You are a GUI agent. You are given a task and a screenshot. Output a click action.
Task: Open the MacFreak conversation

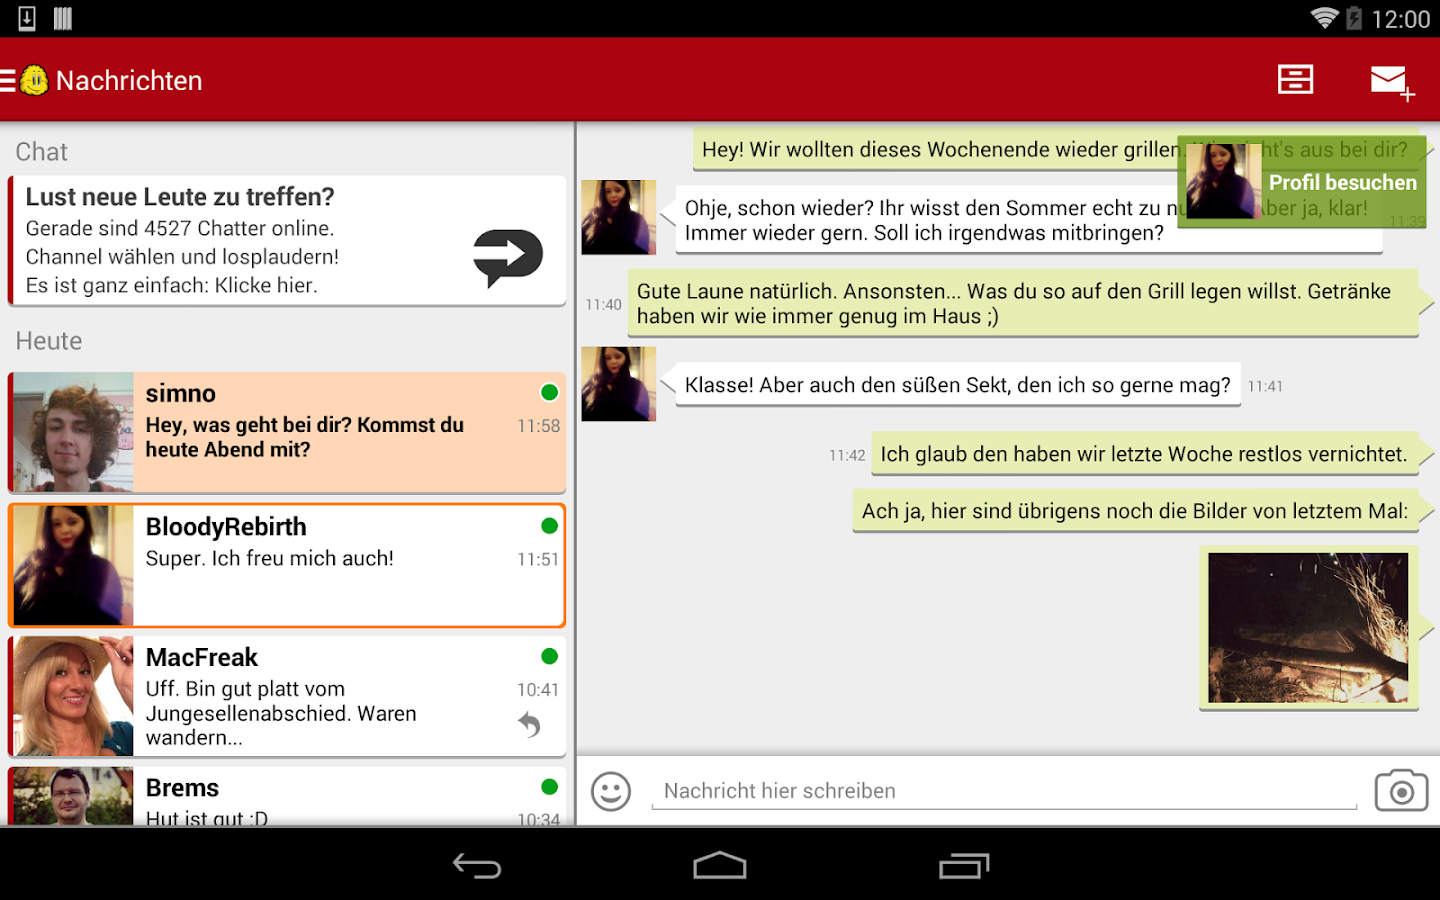click(x=287, y=696)
